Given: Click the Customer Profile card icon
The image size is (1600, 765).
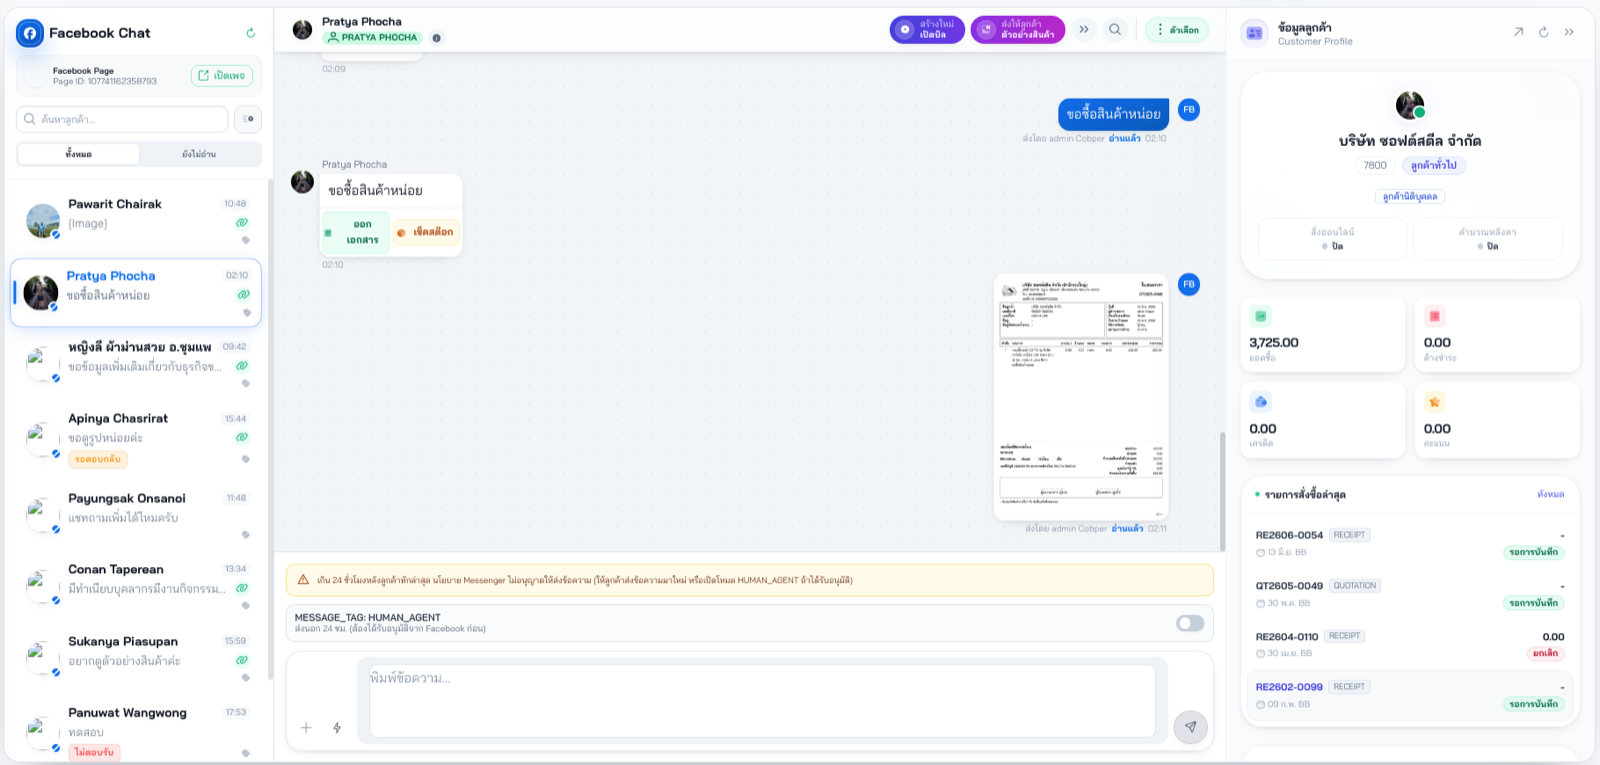Looking at the screenshot, I should point(1254,33).
